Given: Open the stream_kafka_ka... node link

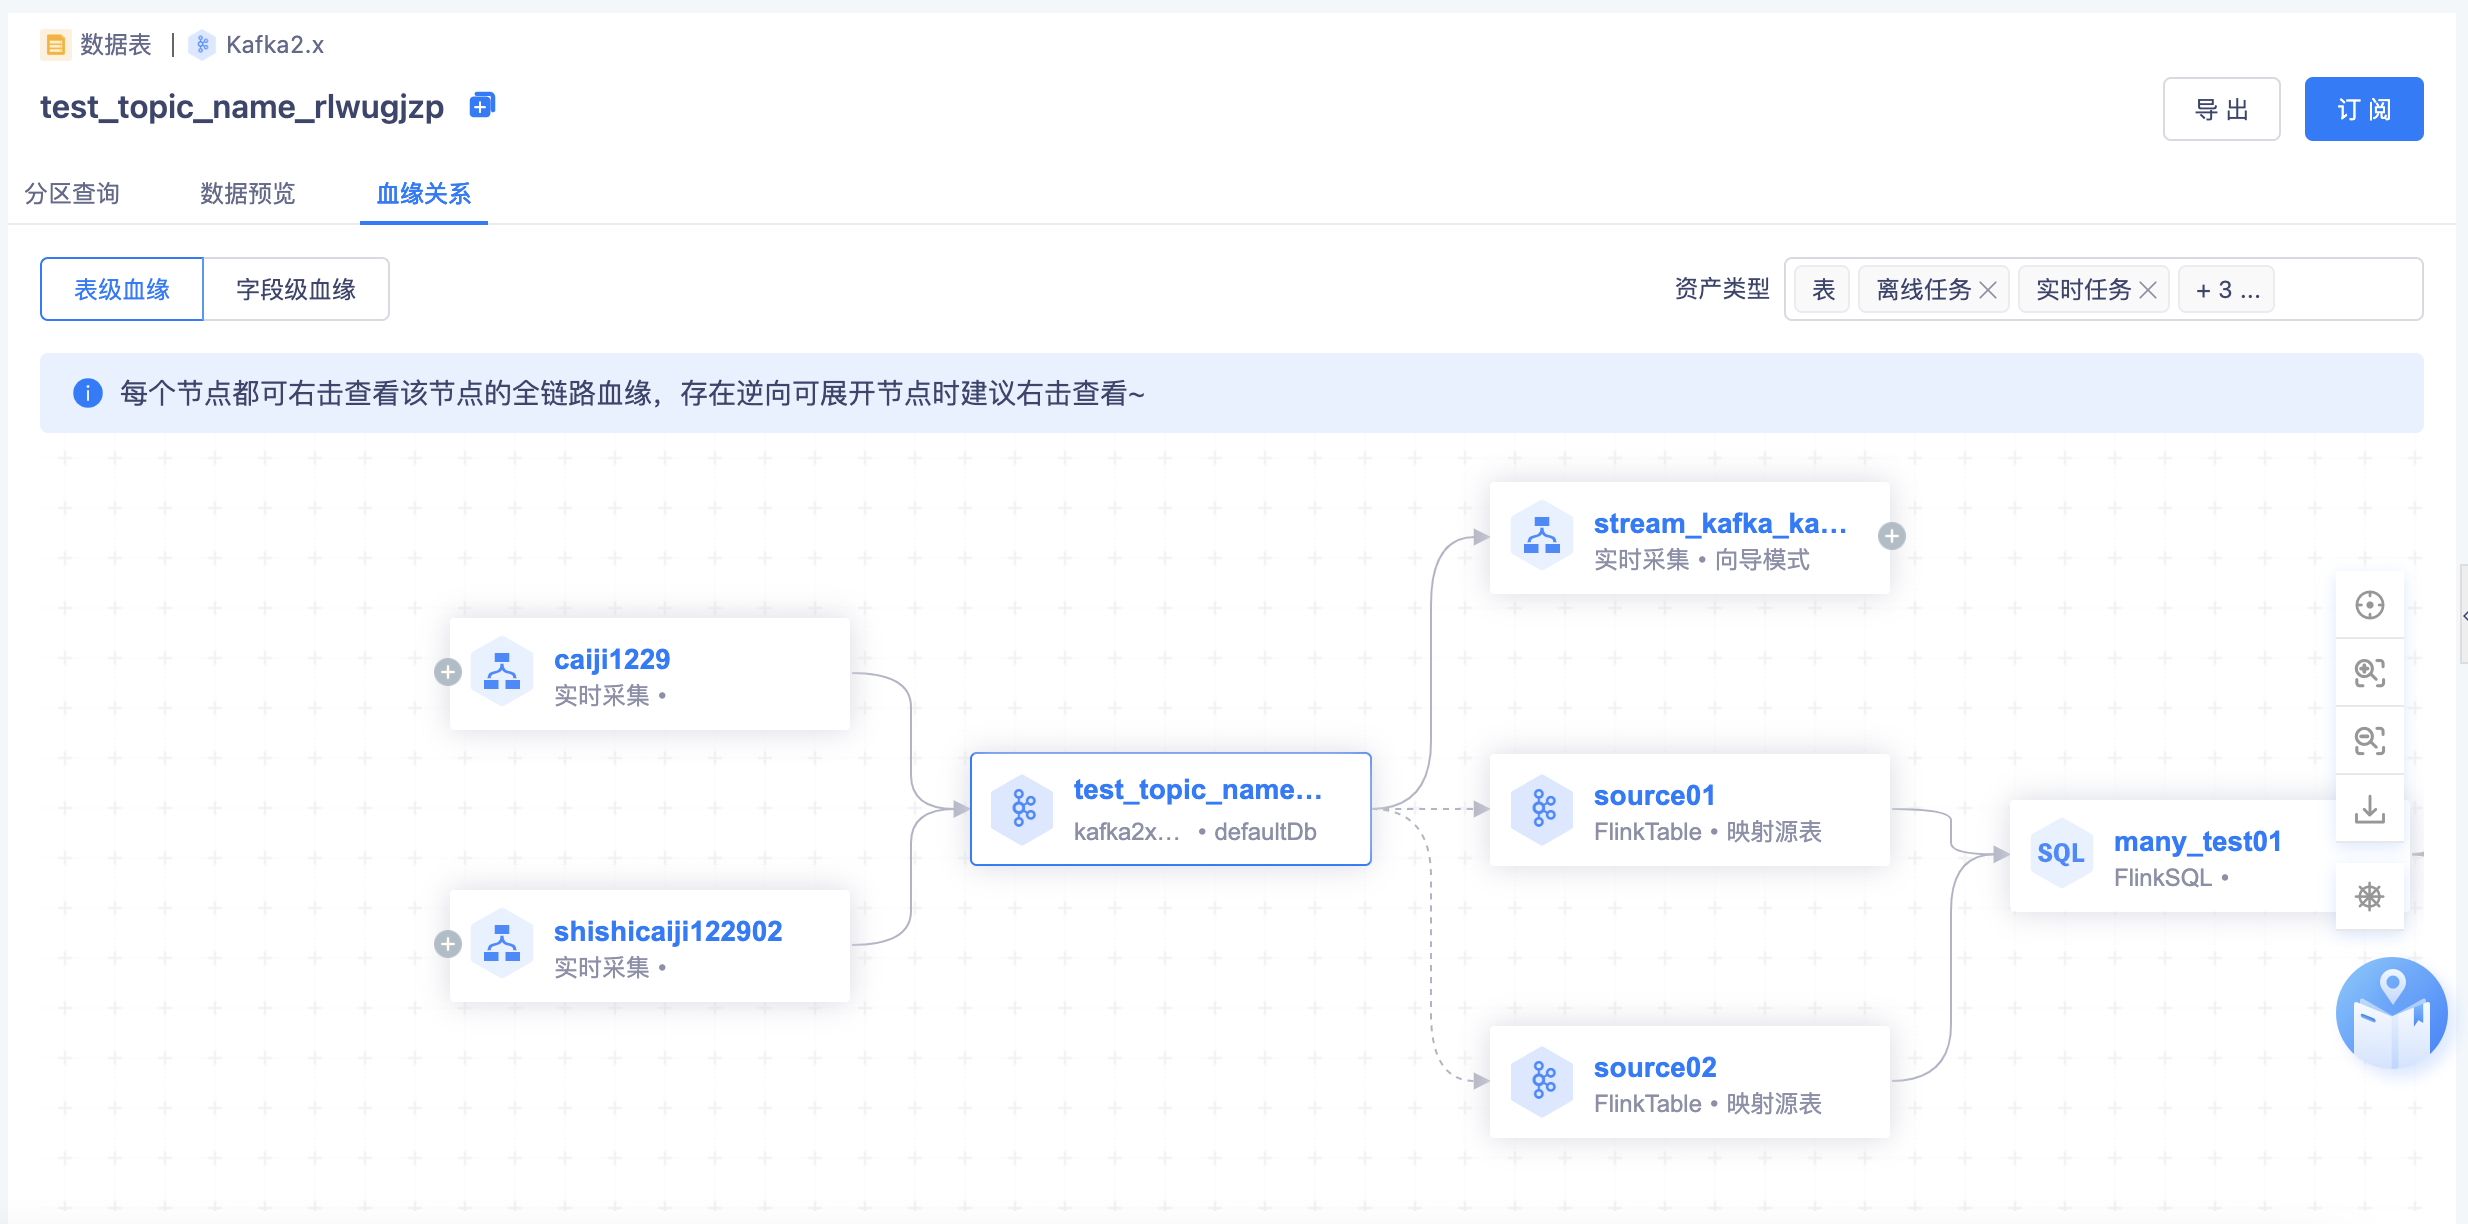Looking at the screenshot, I should coord(1720,523).
